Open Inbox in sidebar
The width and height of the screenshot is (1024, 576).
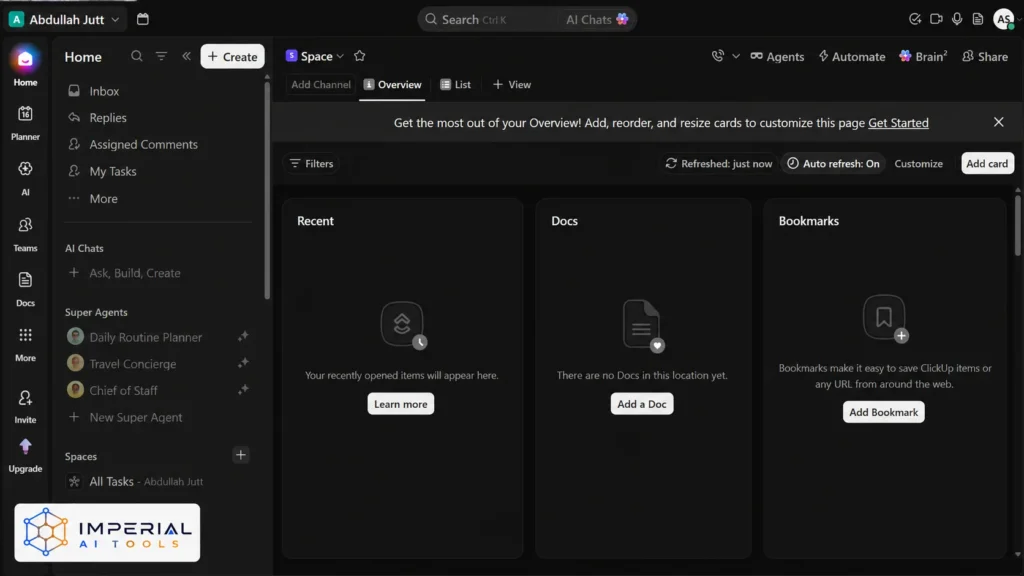pos(104,91)
